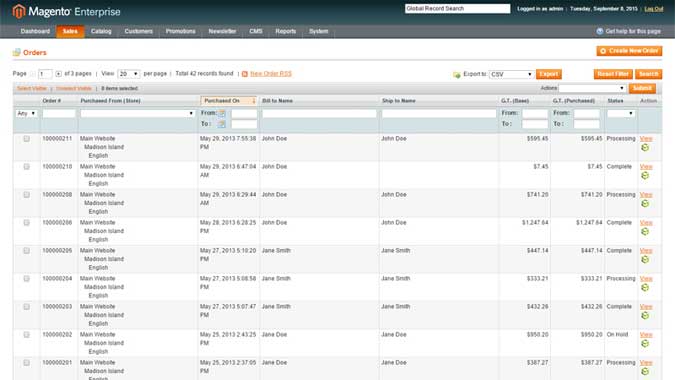Click reorder icon for order 100000210
675x380 pixels.
[645, 176]
